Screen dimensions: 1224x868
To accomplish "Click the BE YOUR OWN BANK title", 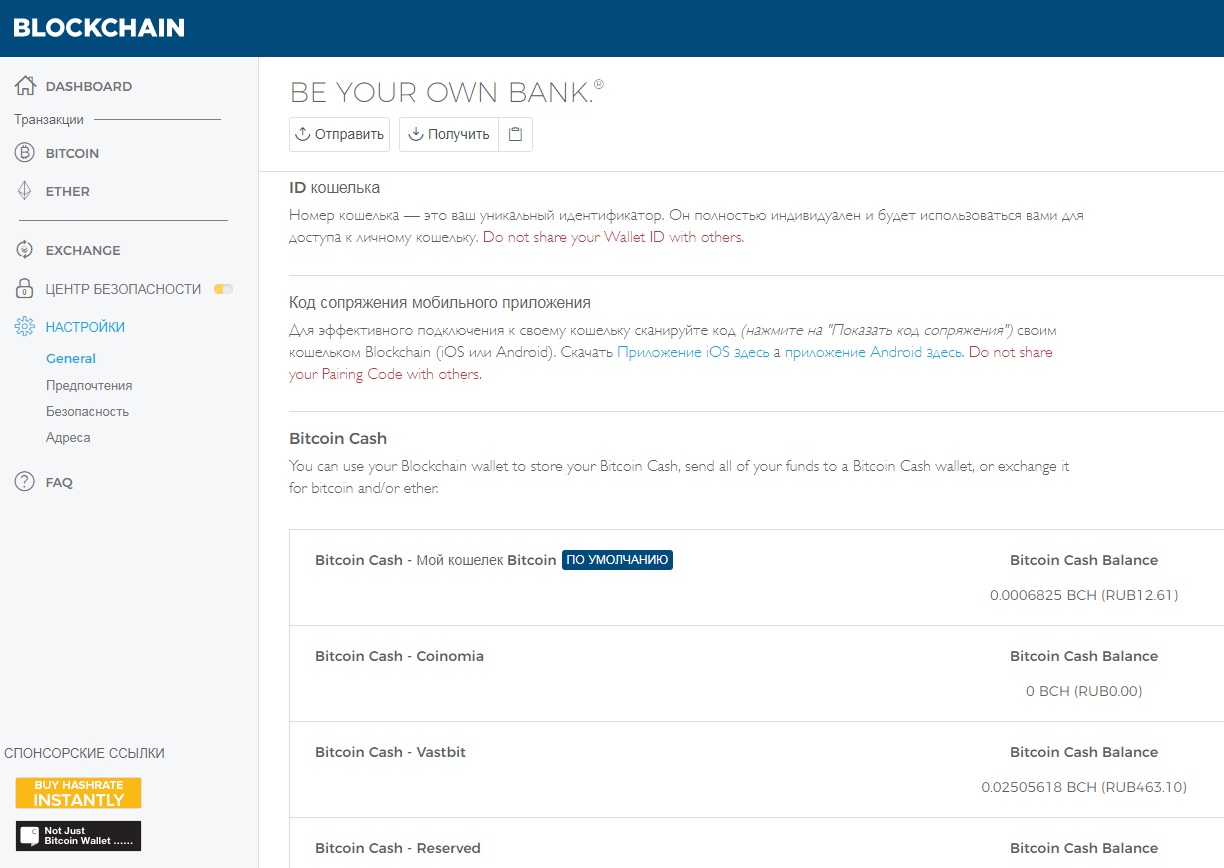I will tap(447, 92).
